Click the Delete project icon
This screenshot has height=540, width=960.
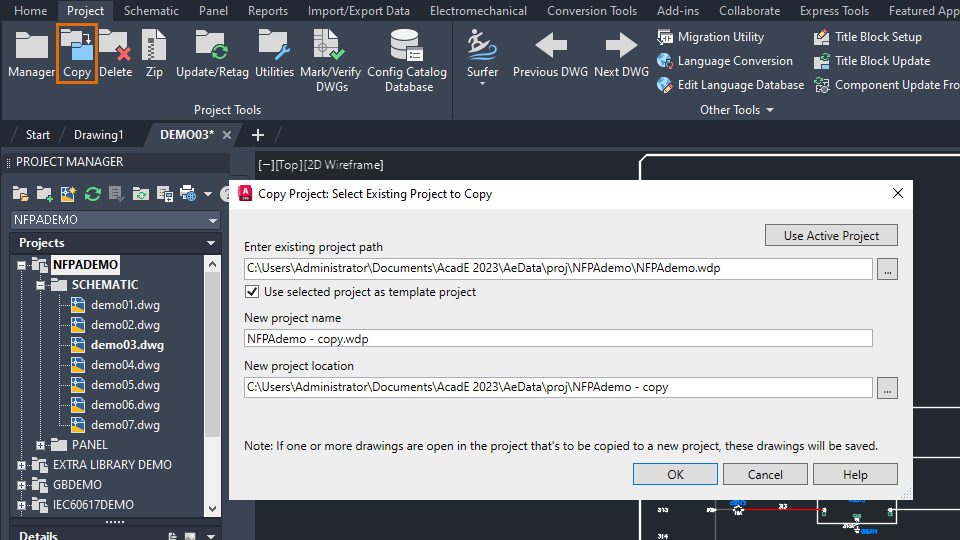pyautogui.click(x=115, y=54)
